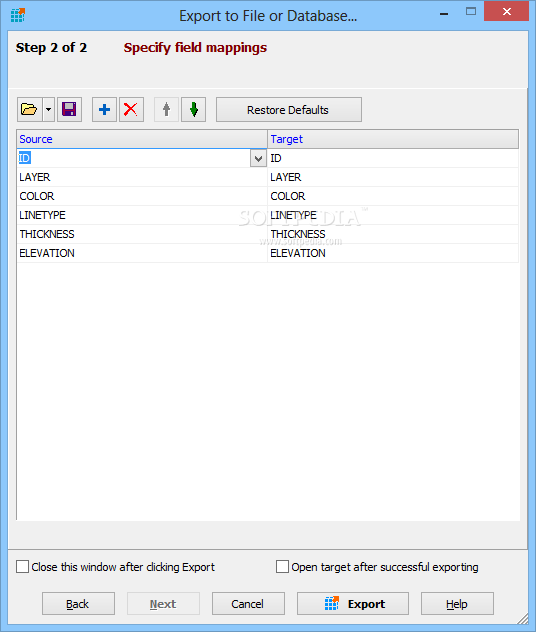Open Help for this dialog
This screenshot has width=536, height=632.
click(457, 604)
